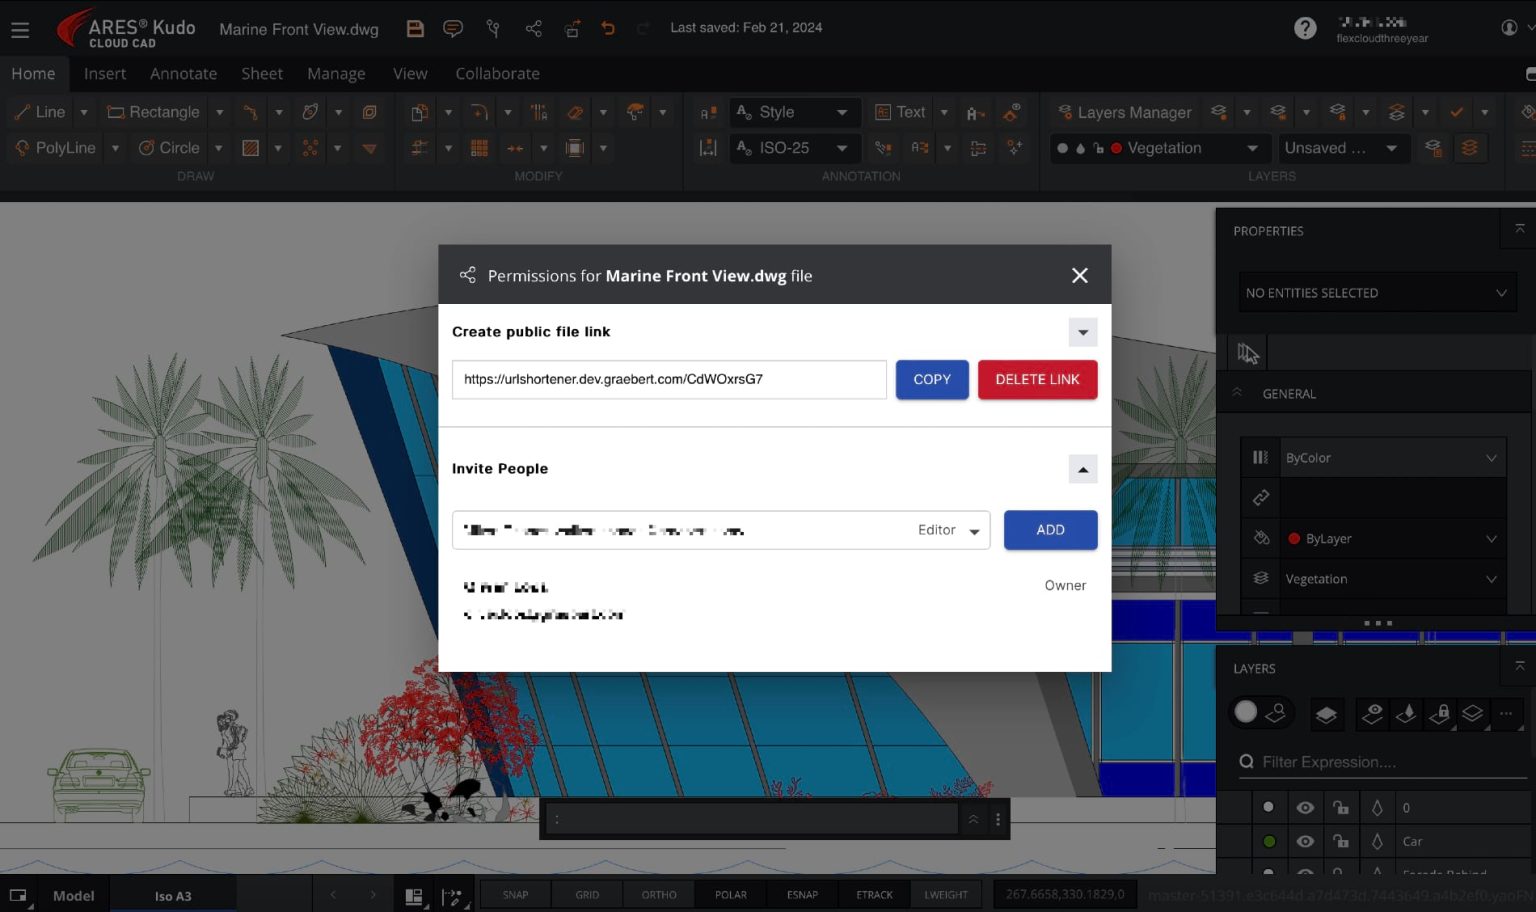The width and height of the screenshot is (1536, 912).
Task: Expand the Create public file link section
Action: click(x=1083, y=332)
